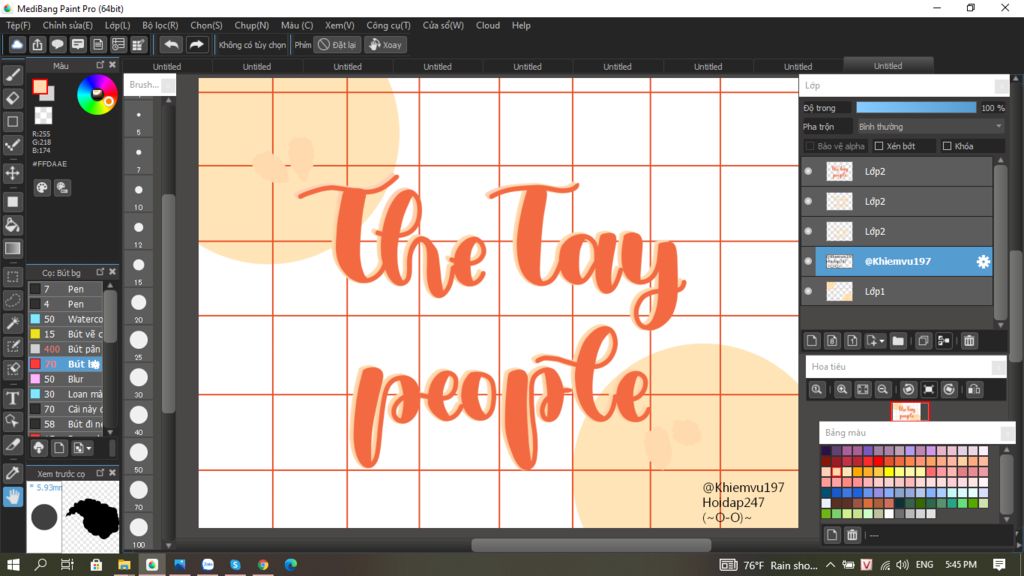Duplicate layer icon in layer toolbar
1024x576 pixels.
click(923, 340)
